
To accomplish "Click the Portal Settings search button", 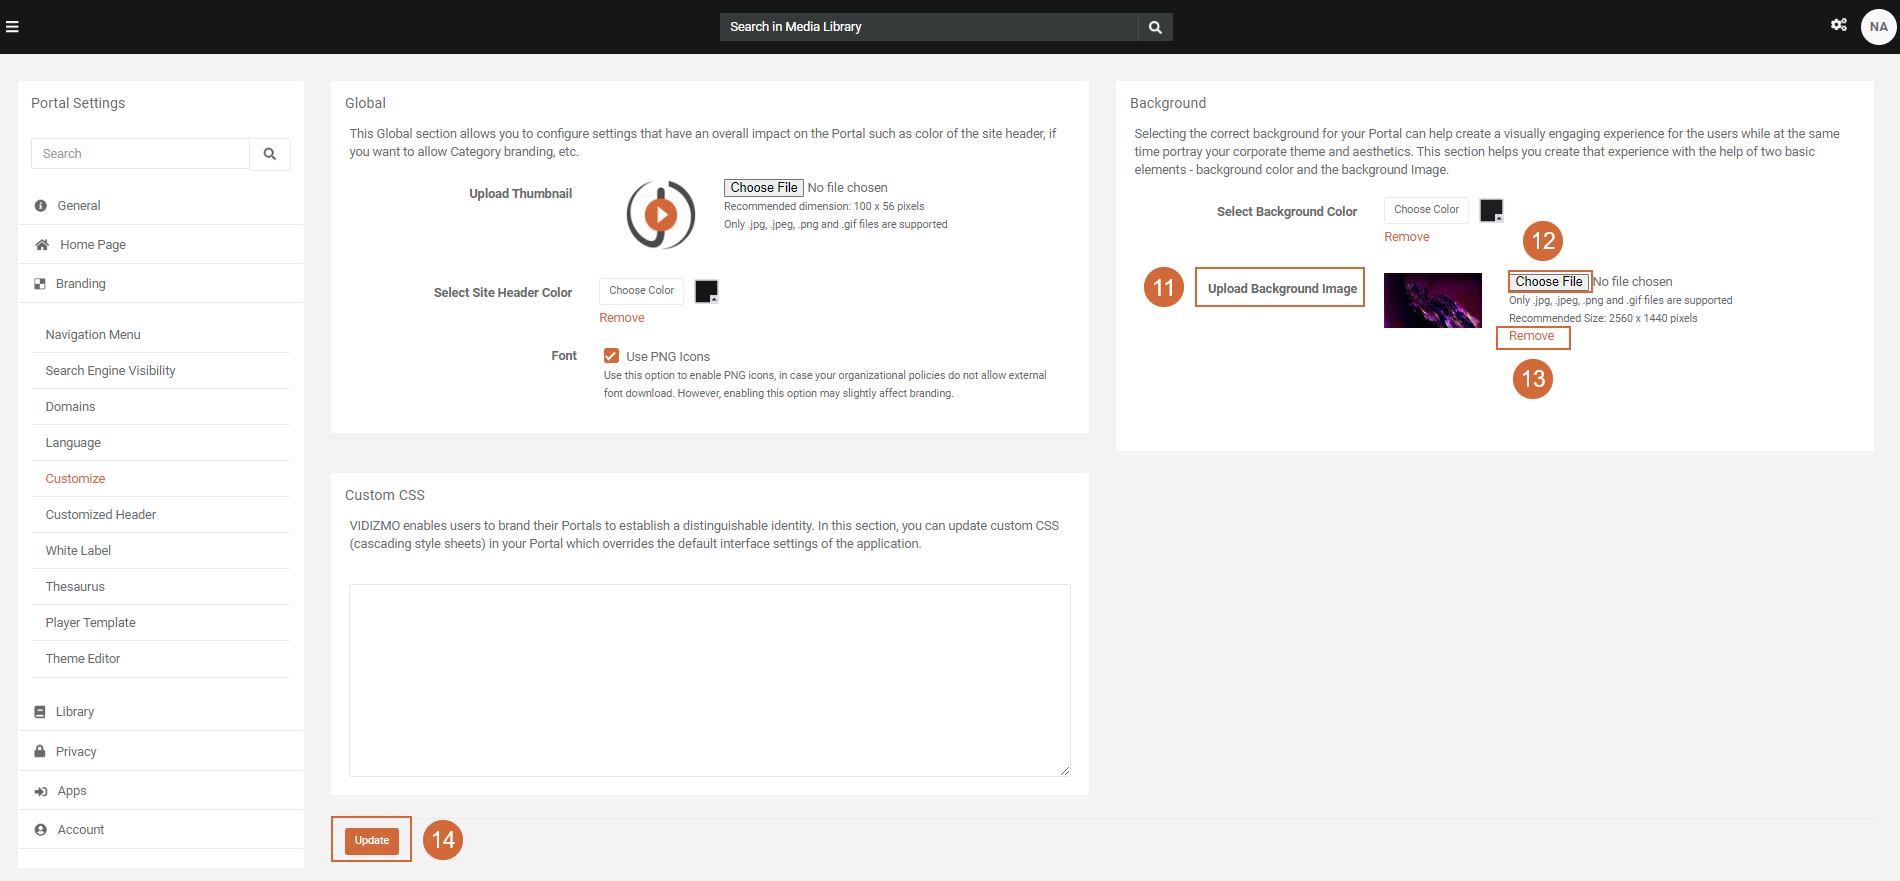I will click(270, 154).
